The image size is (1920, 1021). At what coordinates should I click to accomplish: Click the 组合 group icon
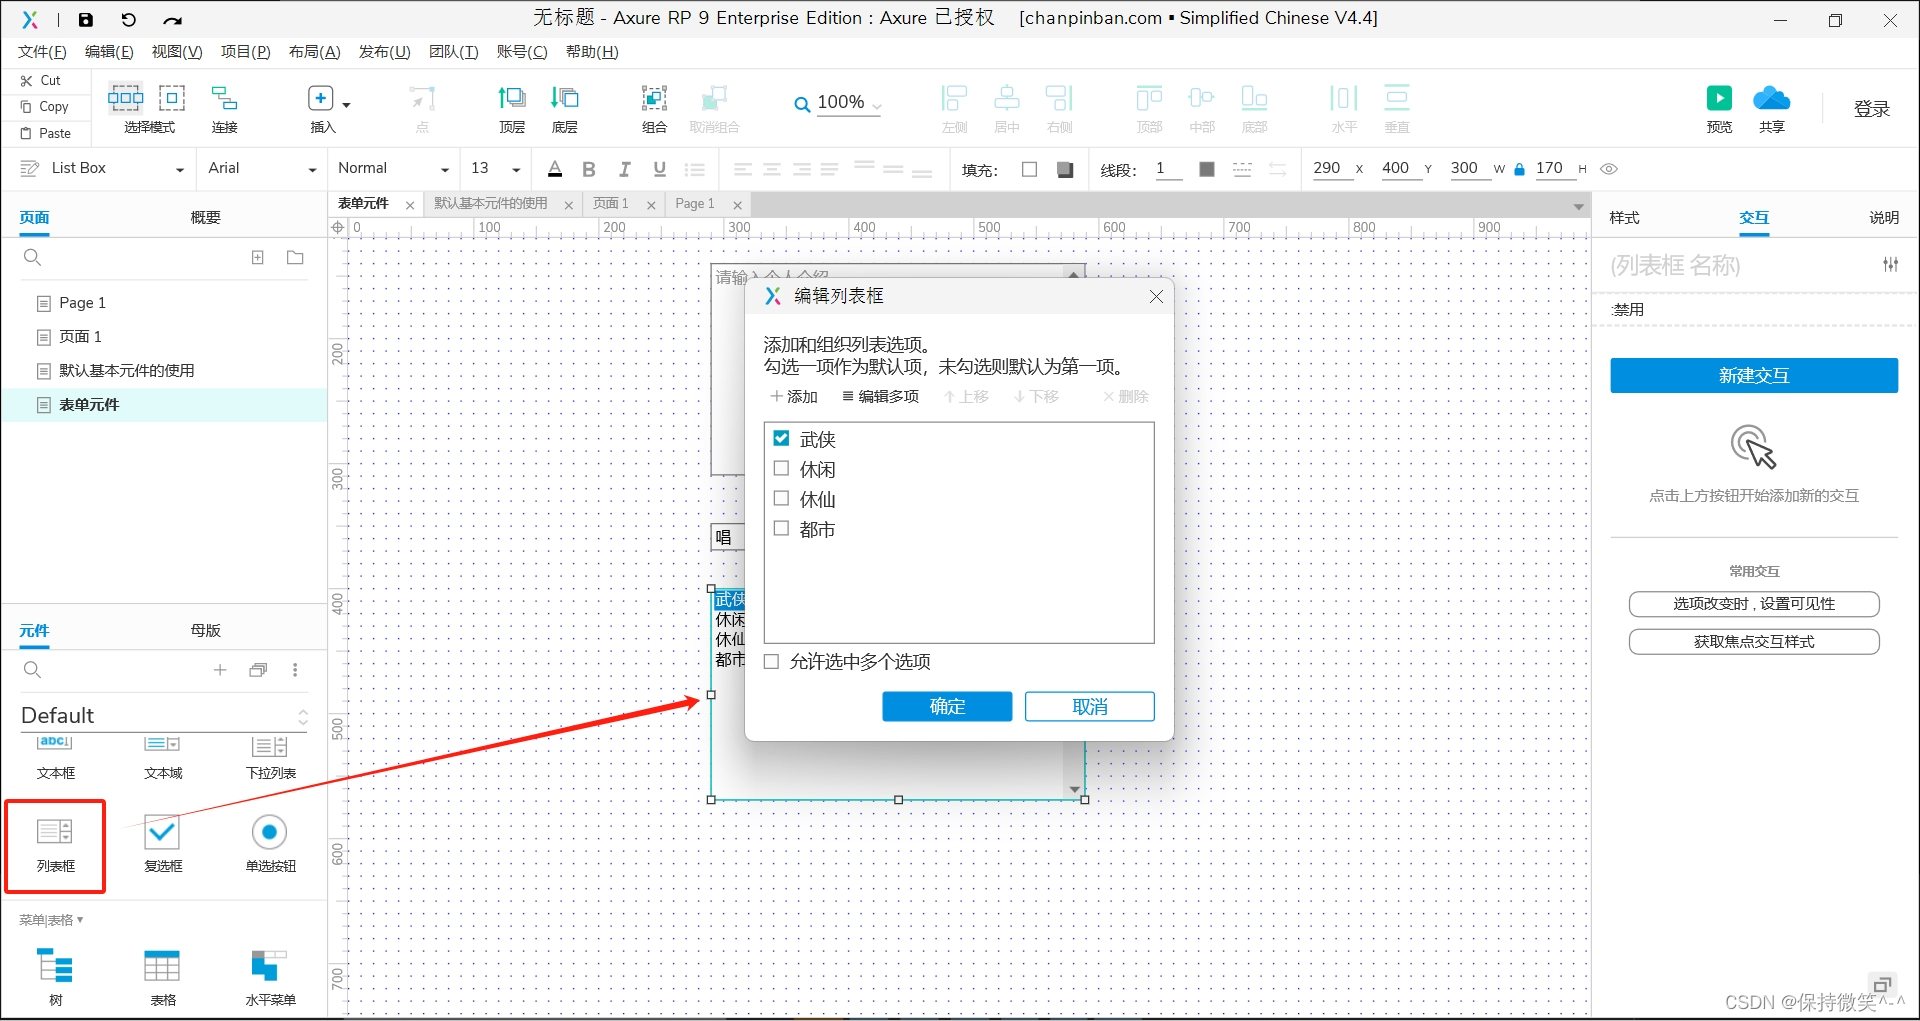[655, 98]
